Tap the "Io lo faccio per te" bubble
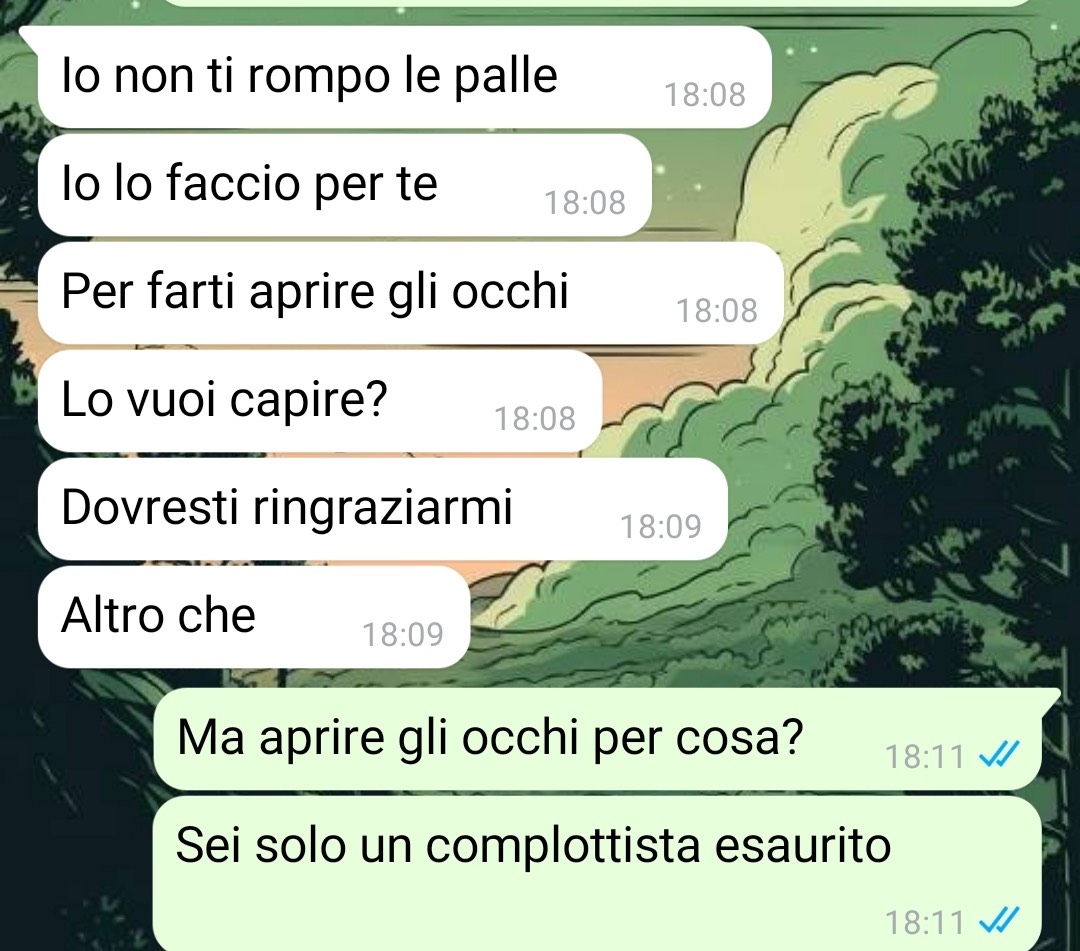1080x951 pixels. pos(344,185)
